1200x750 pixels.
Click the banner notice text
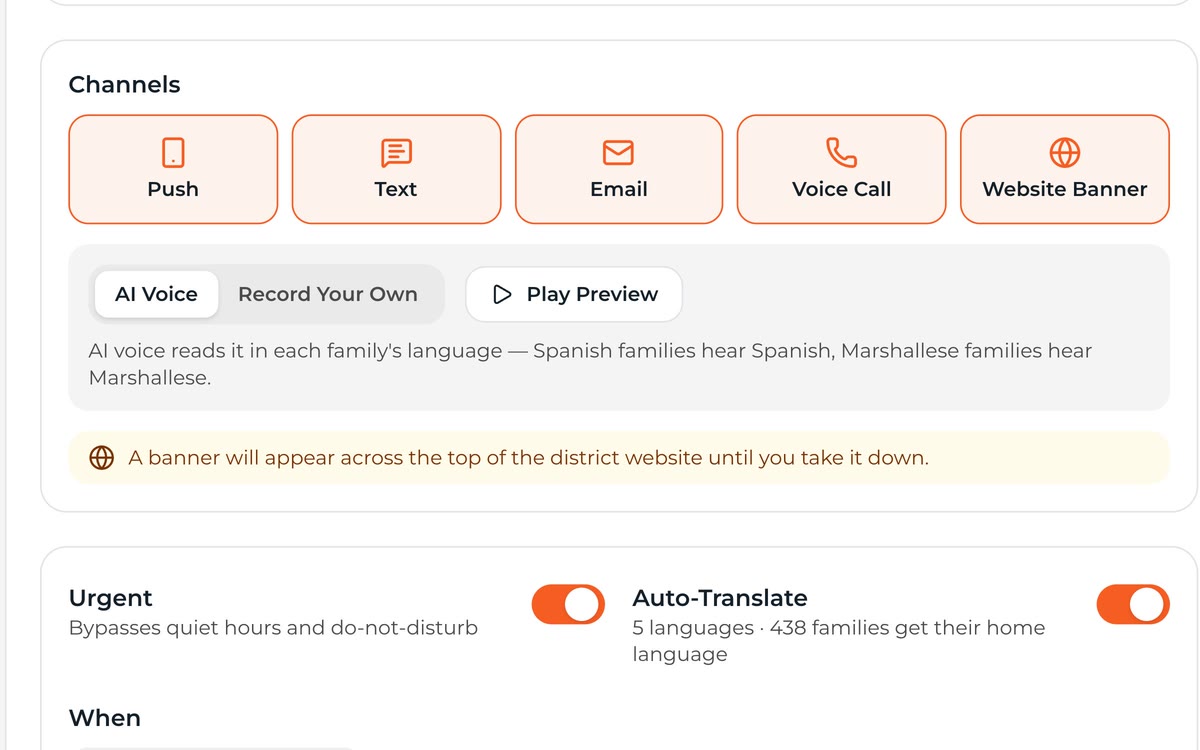(528, 458)
